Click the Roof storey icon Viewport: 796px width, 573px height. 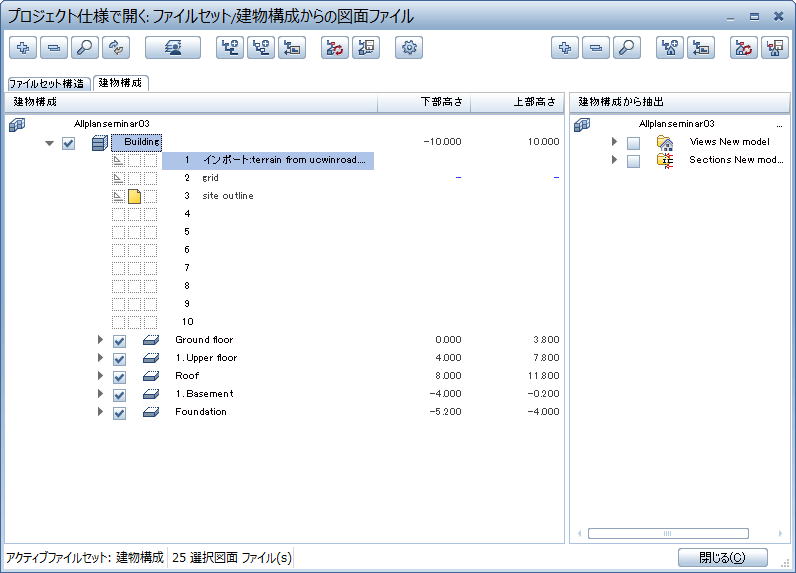[151, 376]
